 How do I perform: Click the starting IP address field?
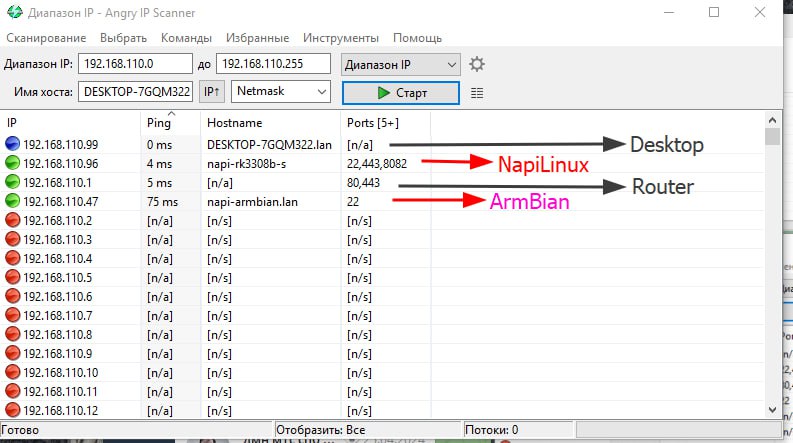[135, 64]
